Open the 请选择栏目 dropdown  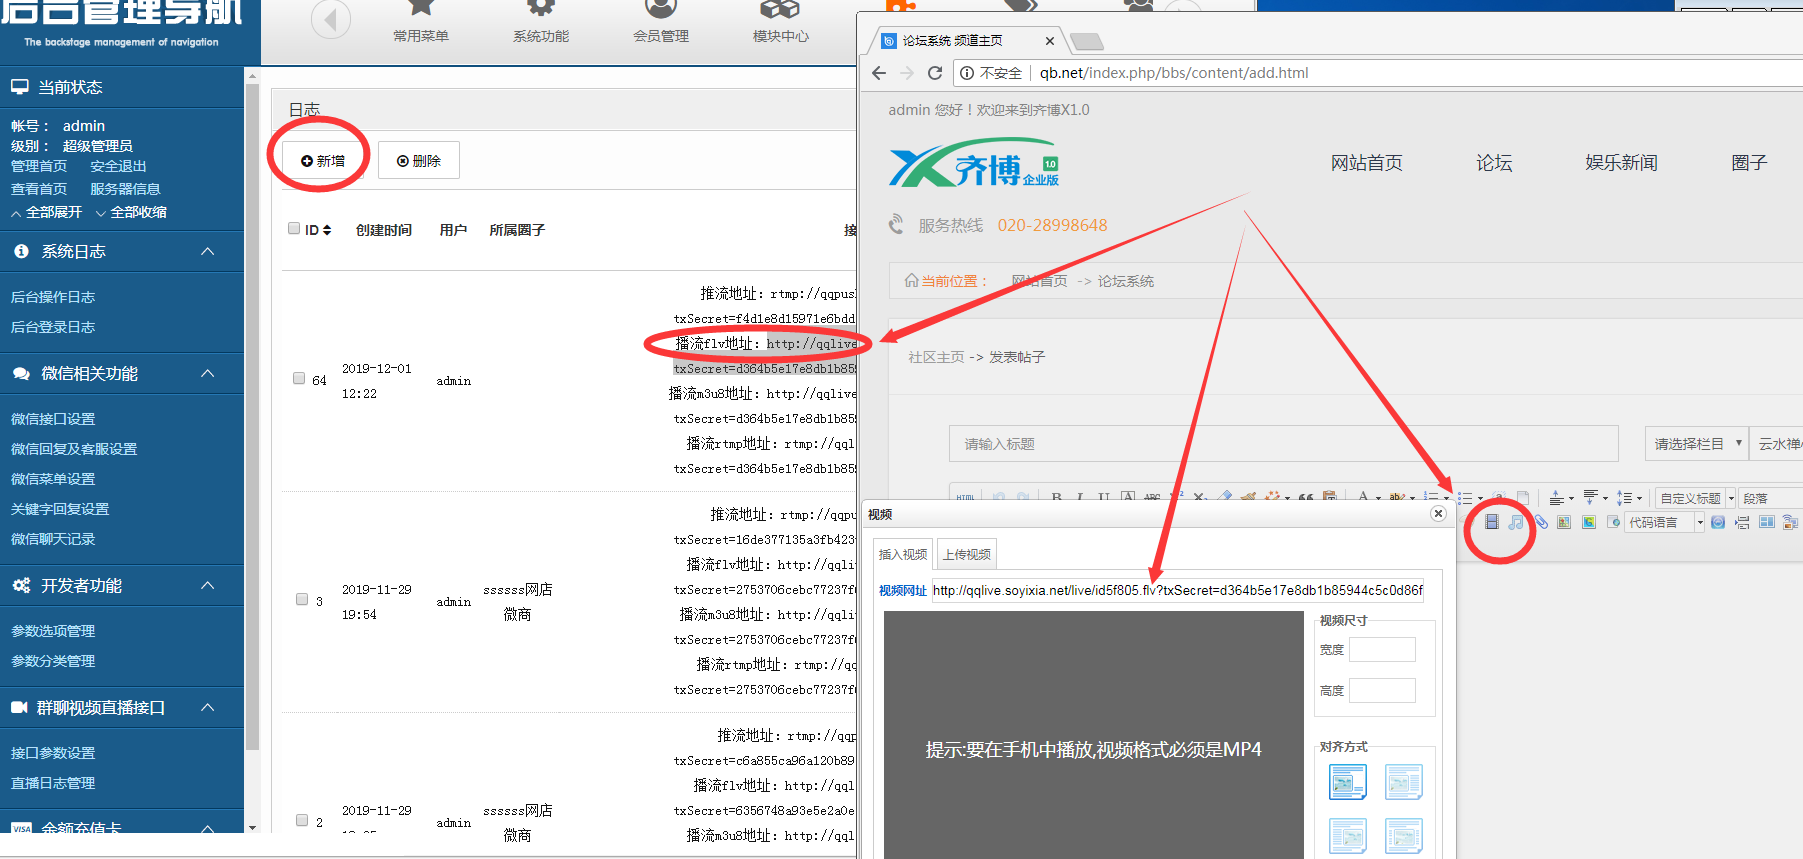pos(1696,443)
